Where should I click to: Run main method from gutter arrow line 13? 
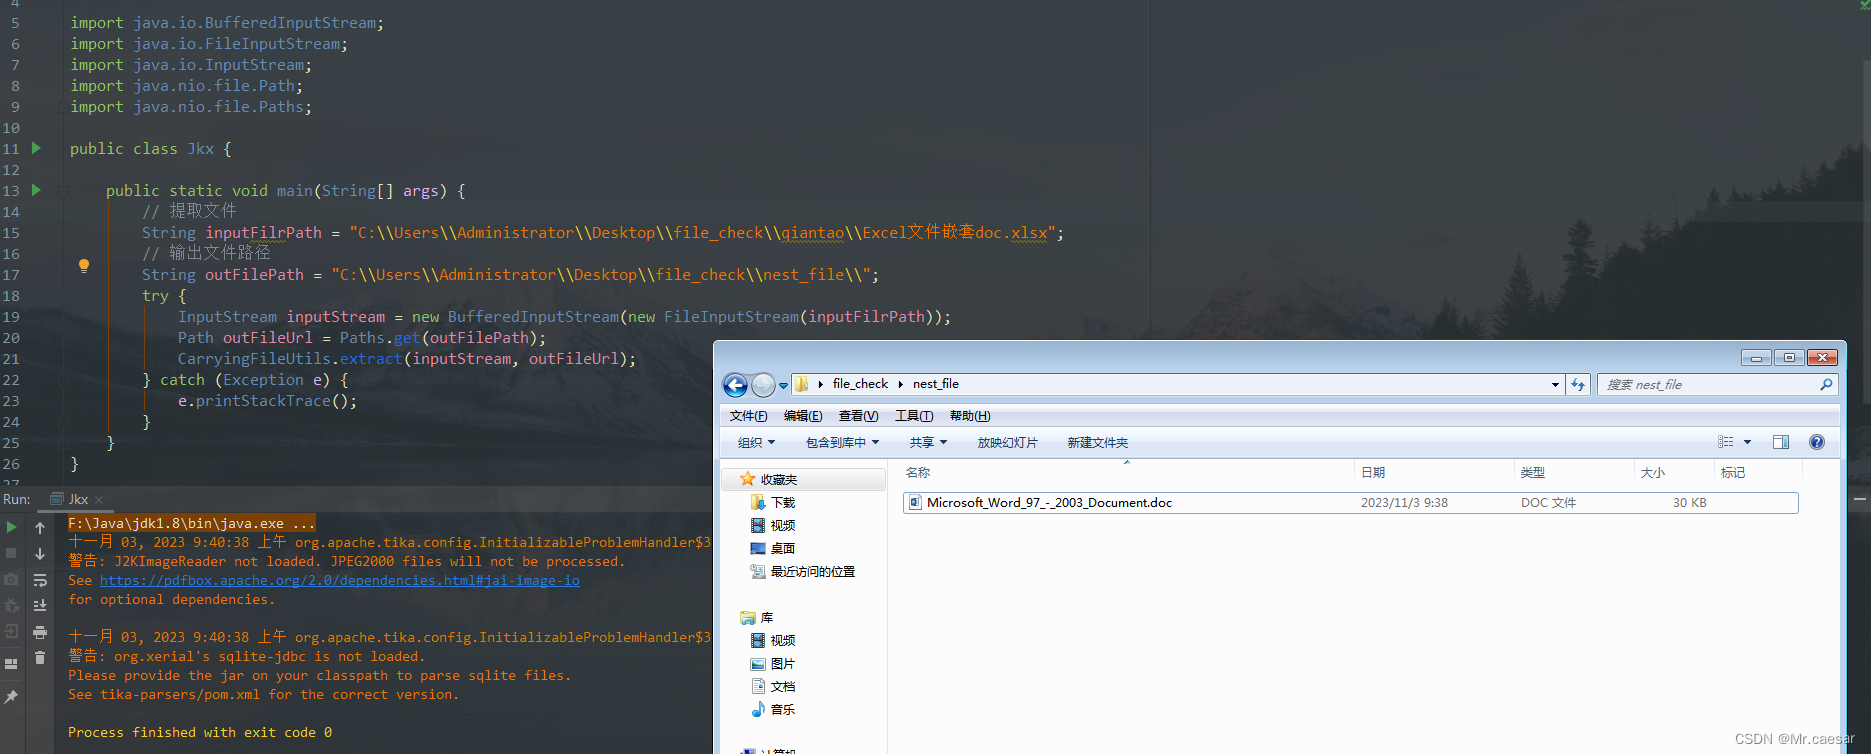(37, 190)
